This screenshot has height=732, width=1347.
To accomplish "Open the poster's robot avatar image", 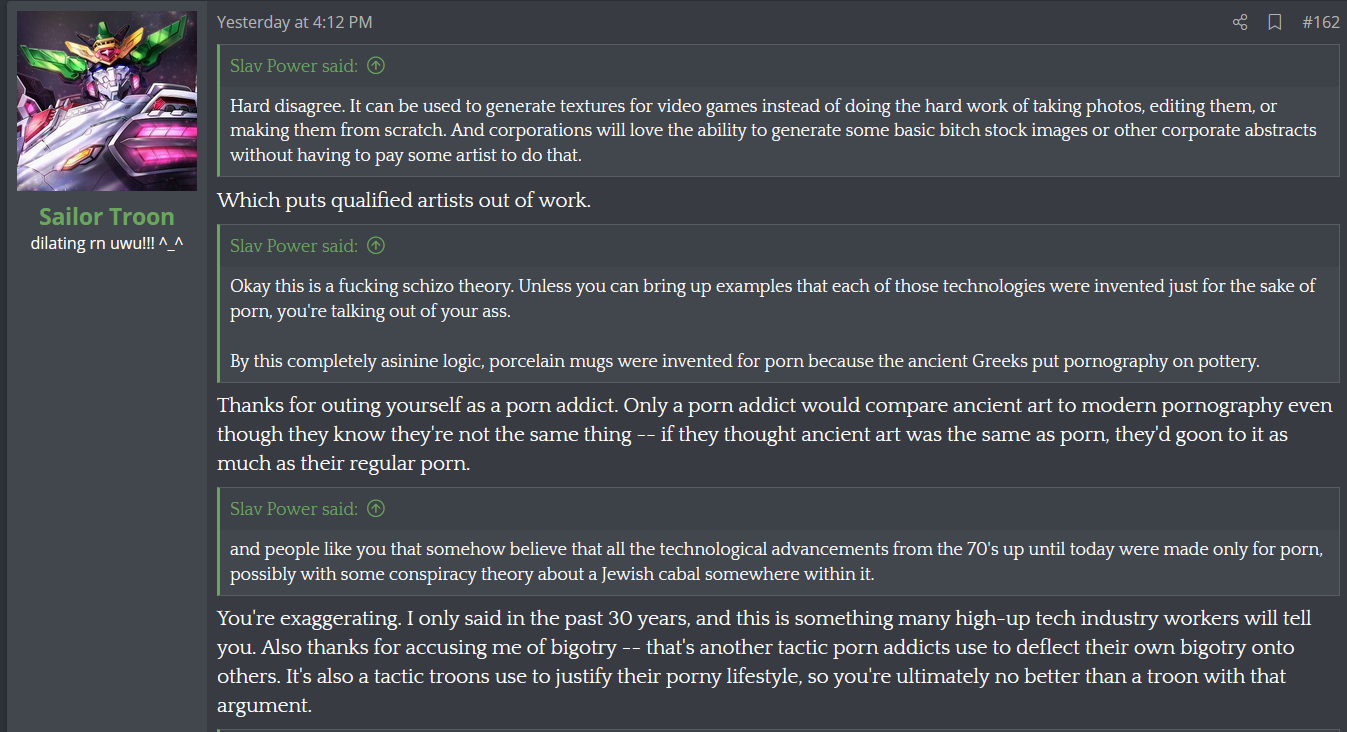I will [107, 101].
